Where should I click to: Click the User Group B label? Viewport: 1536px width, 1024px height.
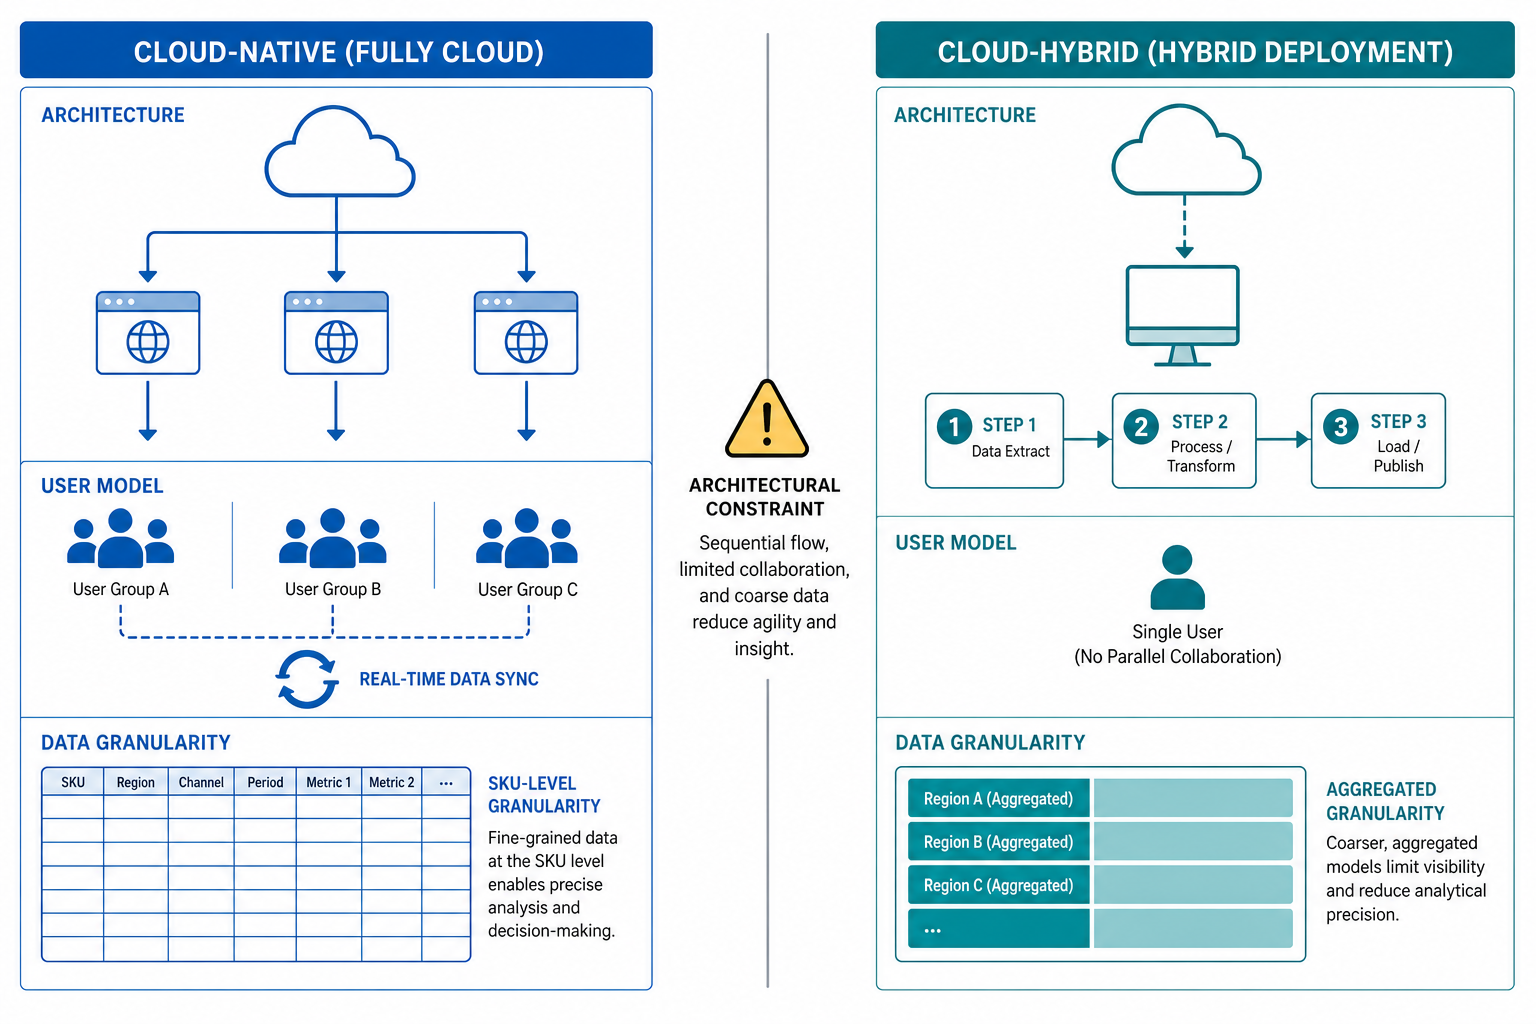(333, 589)
